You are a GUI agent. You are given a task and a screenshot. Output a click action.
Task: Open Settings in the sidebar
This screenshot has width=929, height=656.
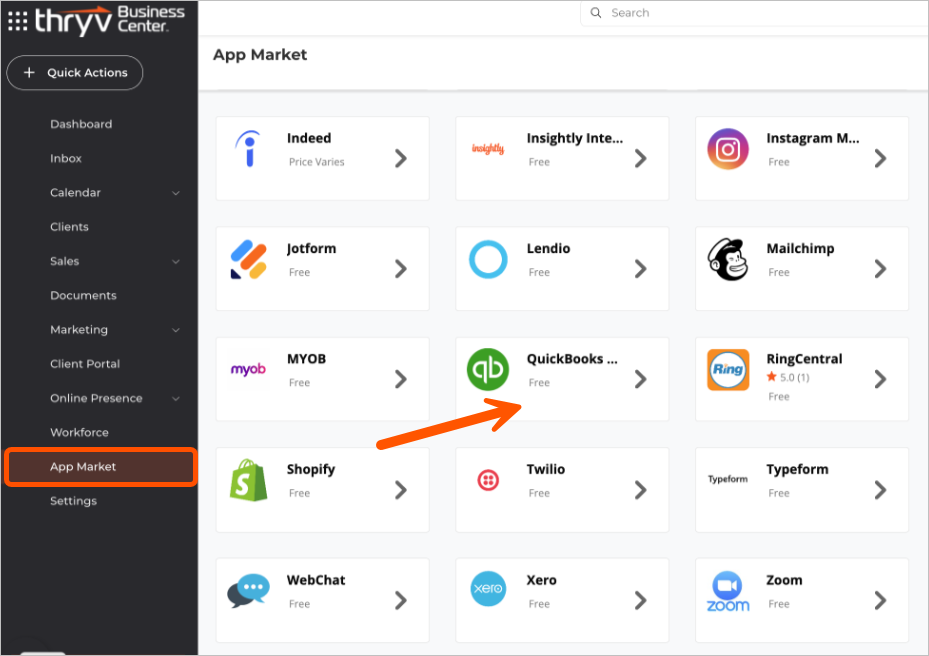point(73,501)
